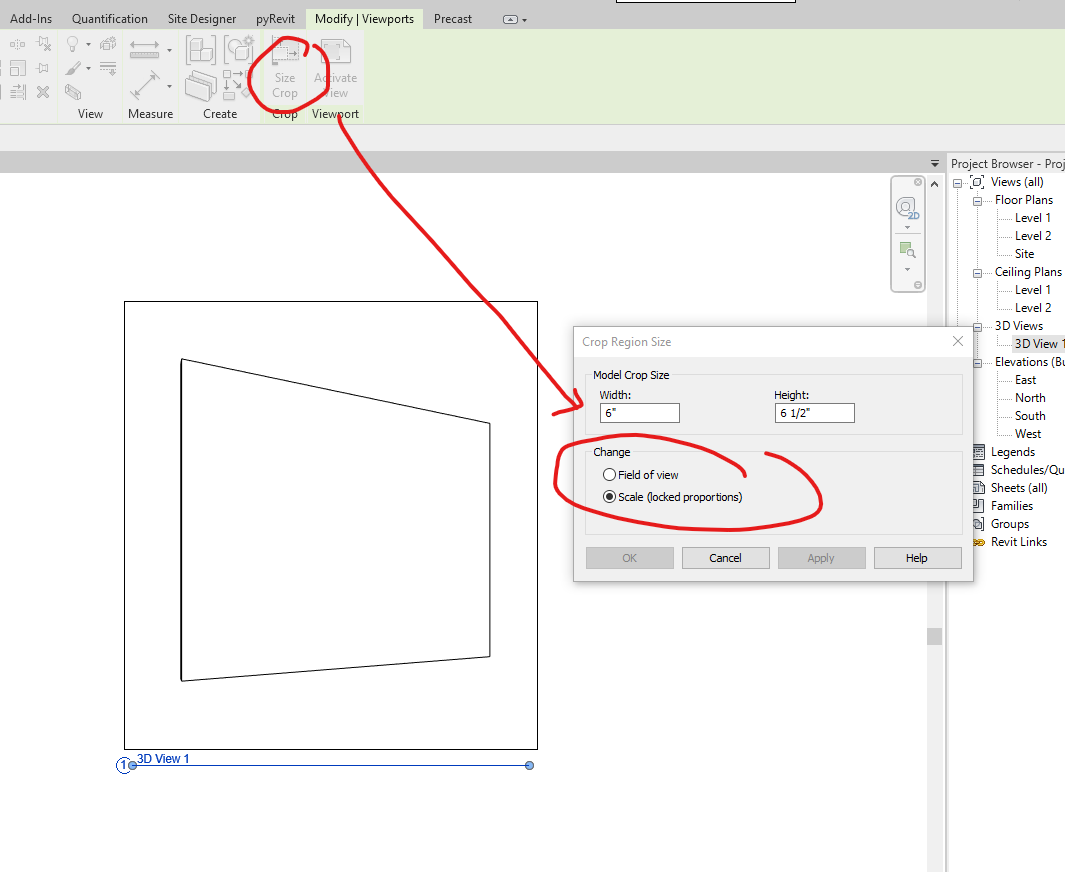Collapse the Ceiling Plans tree node
Viewport: 1065px width, 872px height.
(x=977, y=273)
